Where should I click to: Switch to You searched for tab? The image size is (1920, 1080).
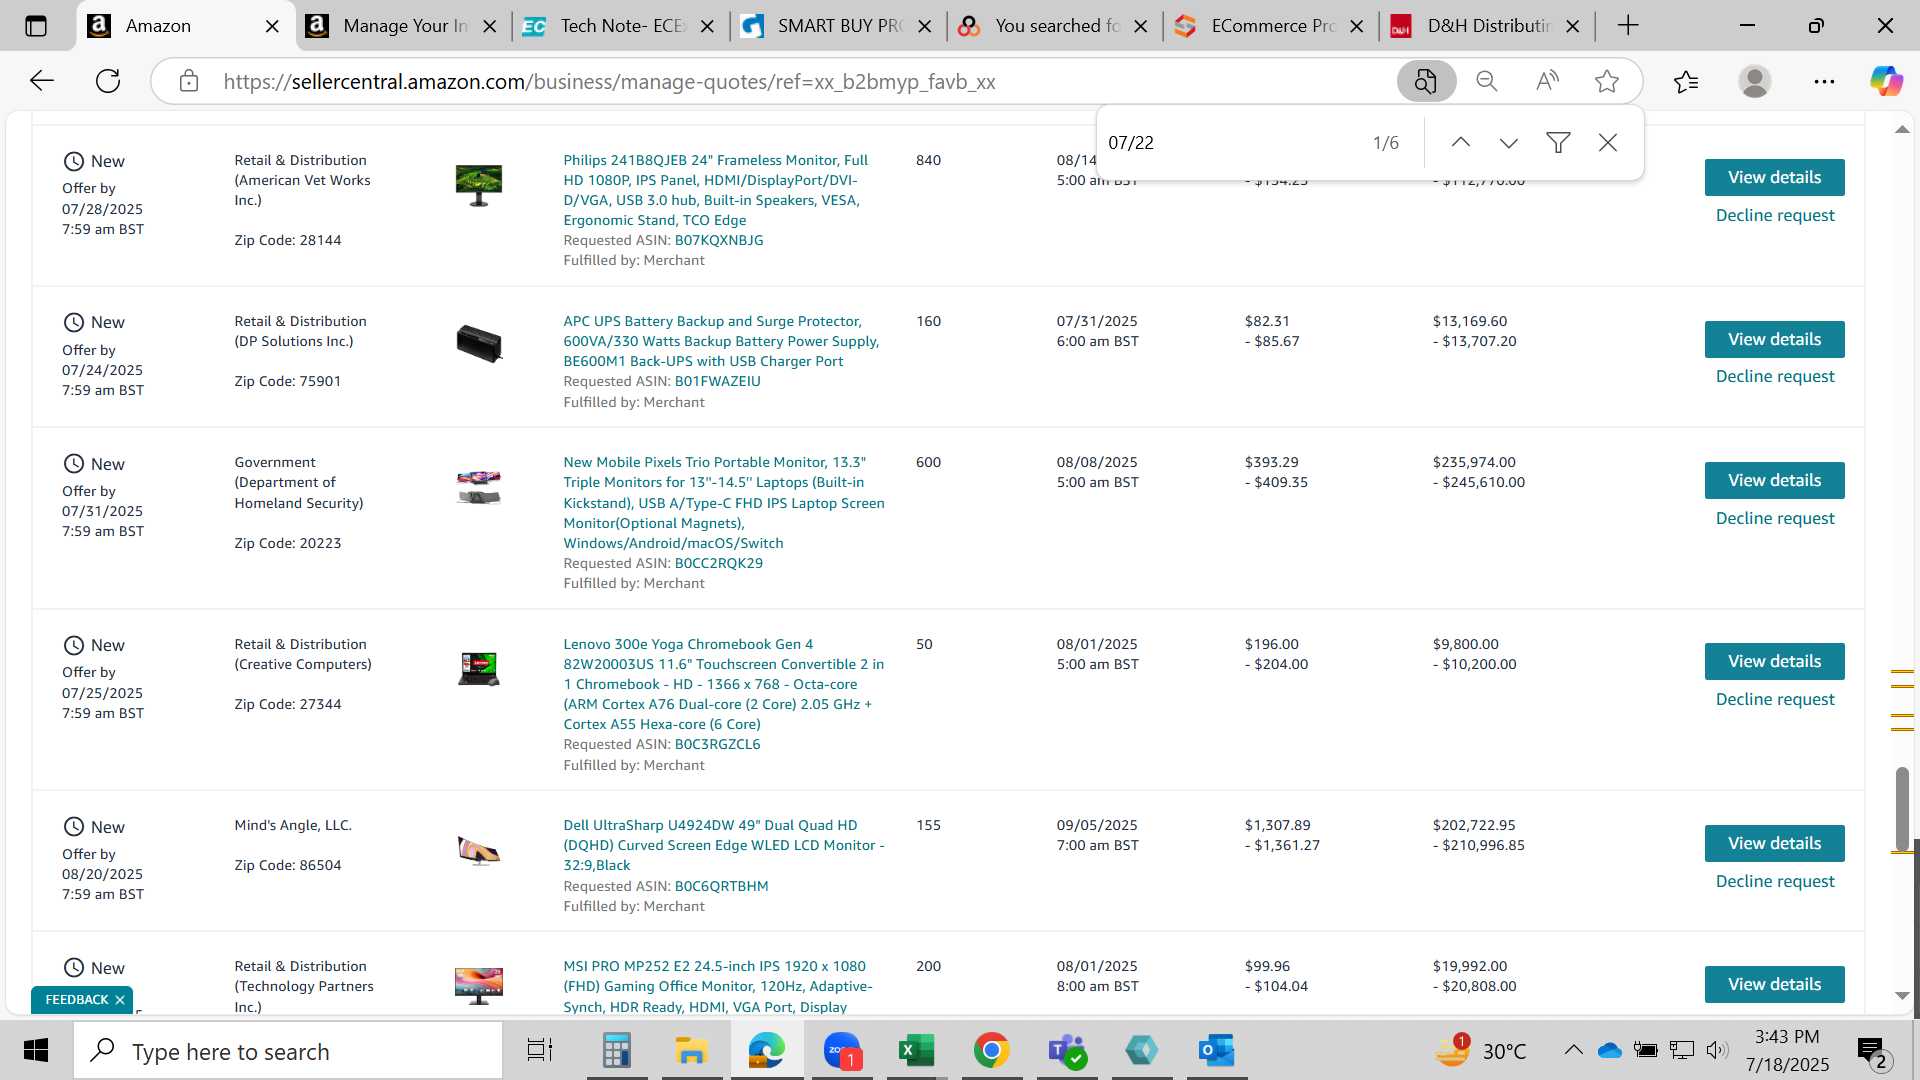[1055, 26]
